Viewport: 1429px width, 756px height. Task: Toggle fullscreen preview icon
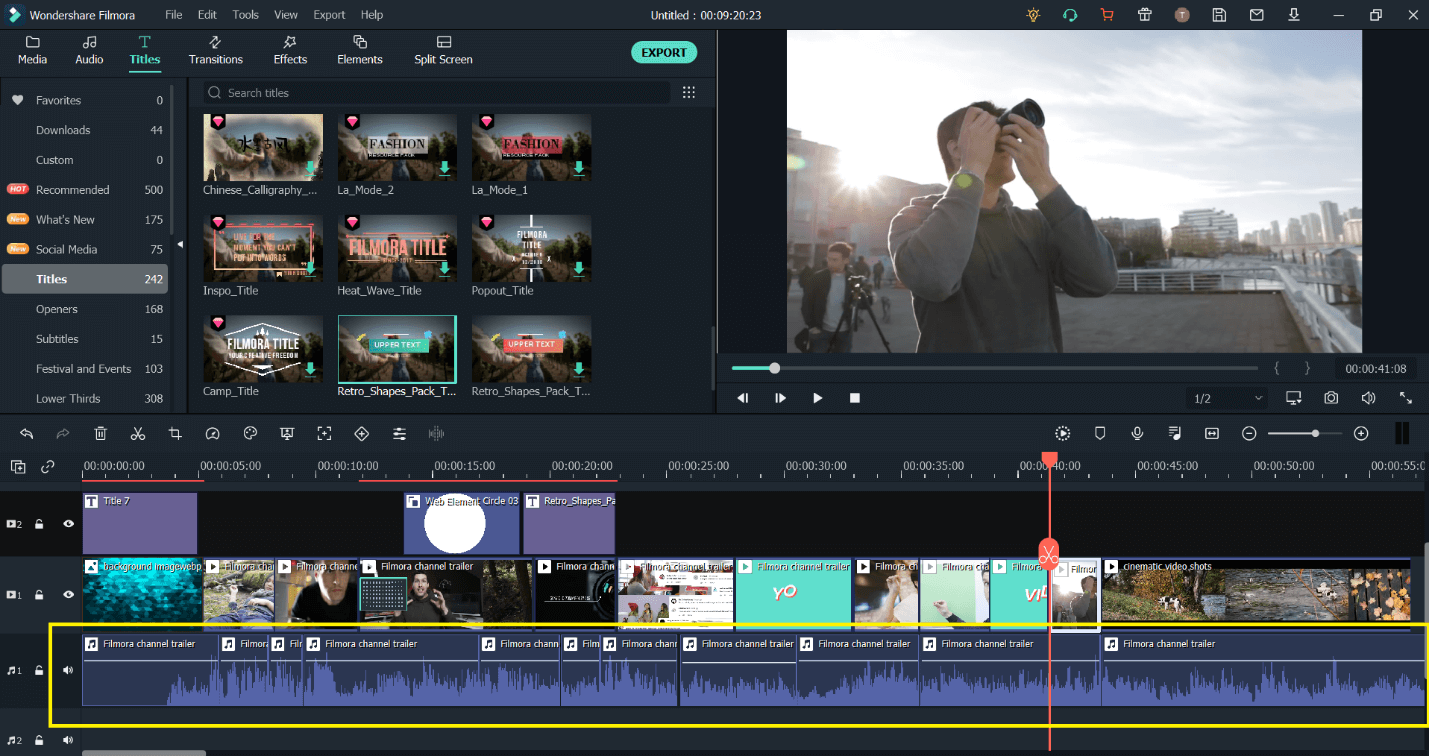(1406, 398)
